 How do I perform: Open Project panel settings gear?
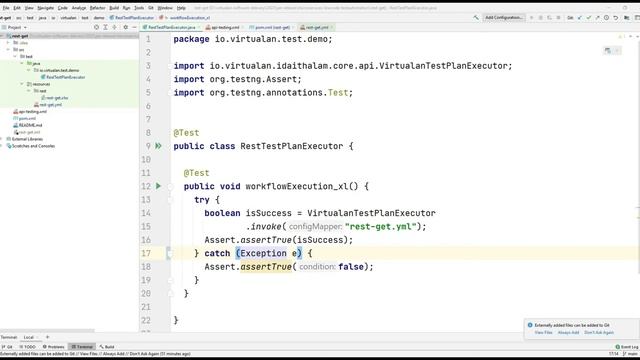point(125,27)
